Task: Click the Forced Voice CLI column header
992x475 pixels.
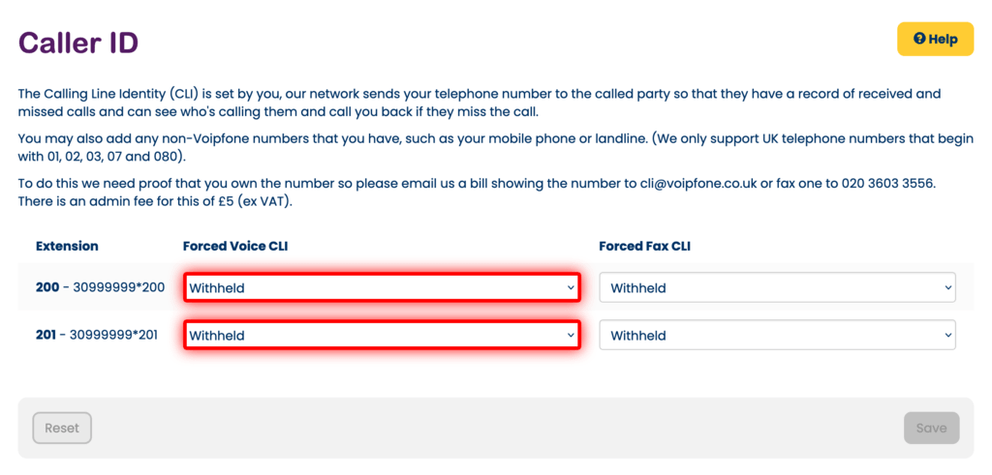Action: point(236,246)
